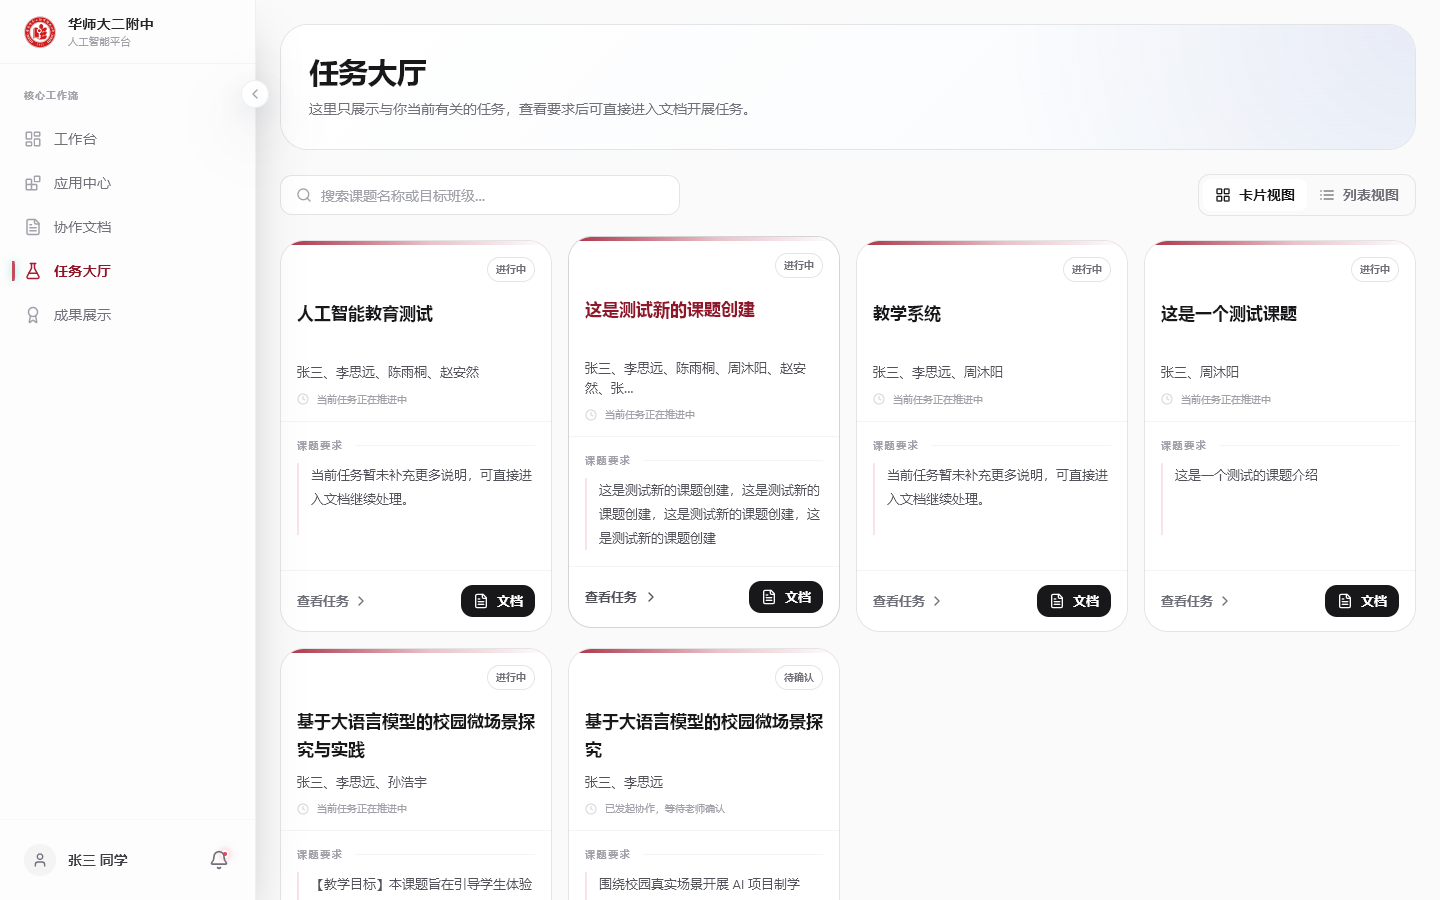Click the 张三 同学 user name
The width and height of the screenshot is (1440, 900).
pos(98,860)
